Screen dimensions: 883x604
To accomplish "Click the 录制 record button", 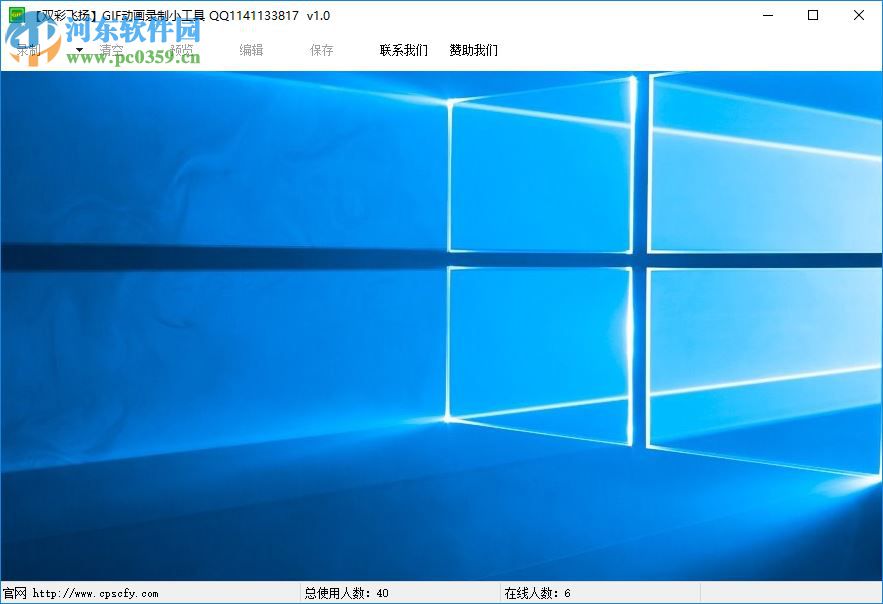I will point(28,50).
